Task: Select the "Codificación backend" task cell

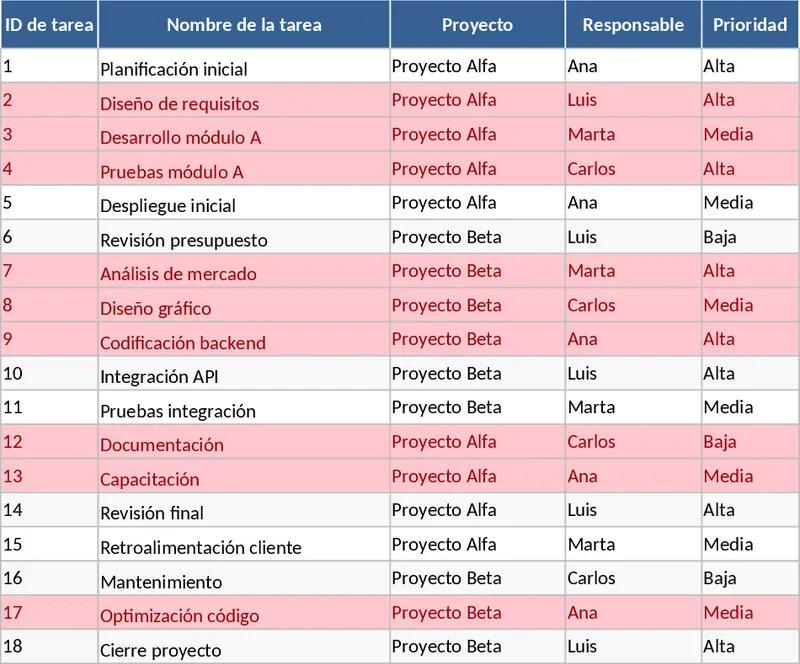Action: [183, 343]
